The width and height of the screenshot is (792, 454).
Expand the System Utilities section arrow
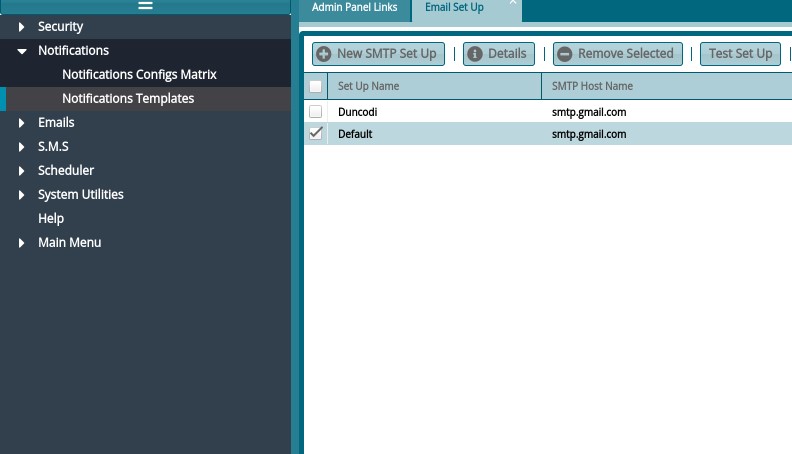click(22, 195)
